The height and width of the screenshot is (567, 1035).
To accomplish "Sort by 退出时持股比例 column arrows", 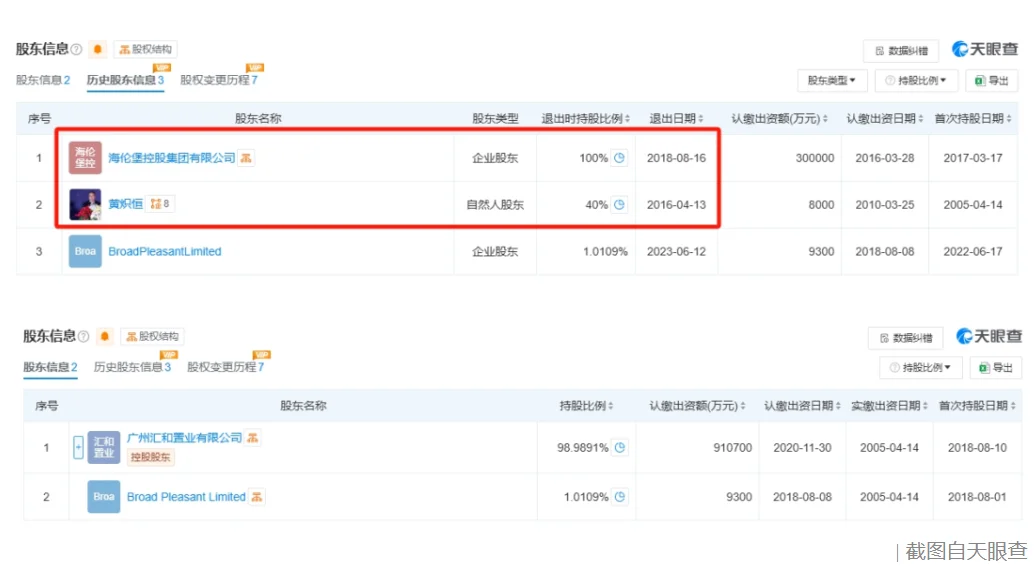I will click(628, 119).
